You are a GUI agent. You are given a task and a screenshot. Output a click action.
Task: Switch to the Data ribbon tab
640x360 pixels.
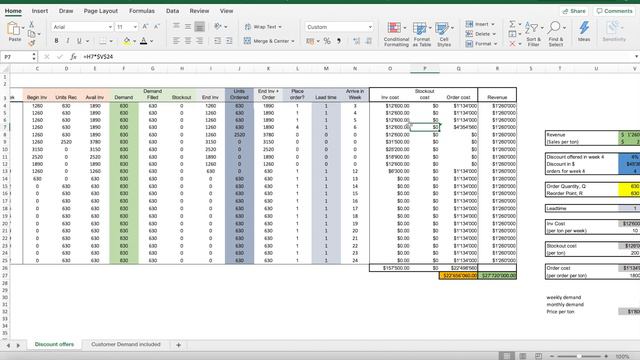click(172, 11)
